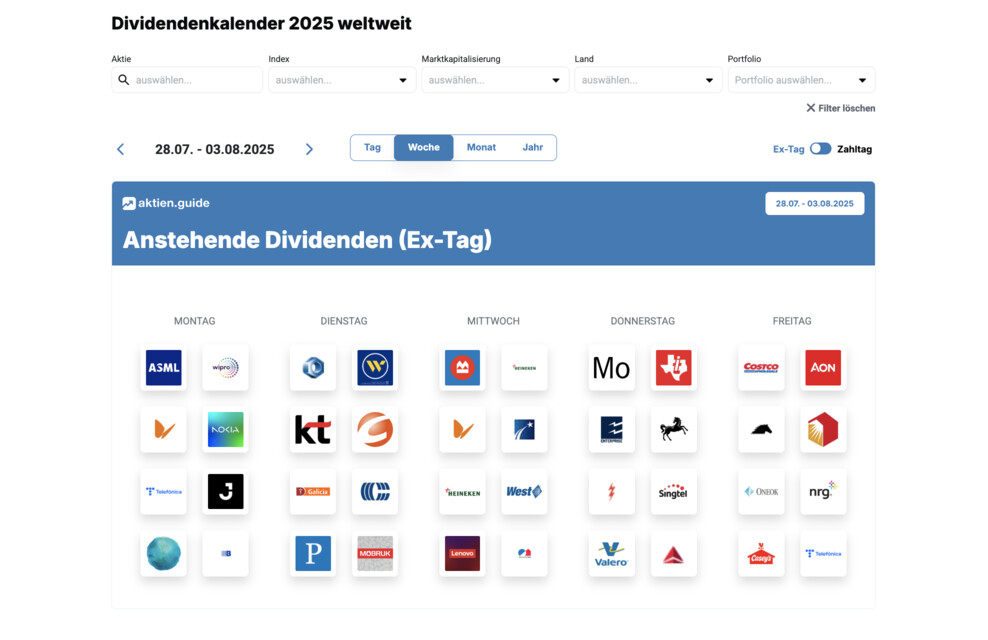Expand the Land filter dropdown

coord(648,80)
